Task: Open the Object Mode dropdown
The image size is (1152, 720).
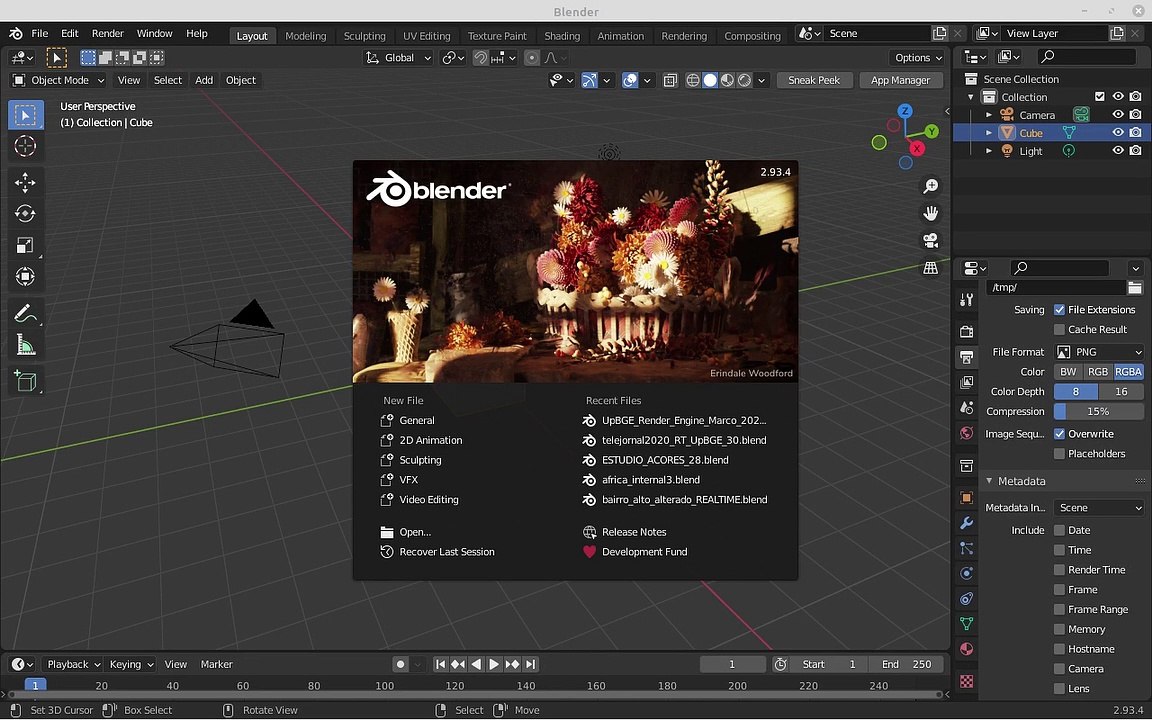Action: pos(59,80)
